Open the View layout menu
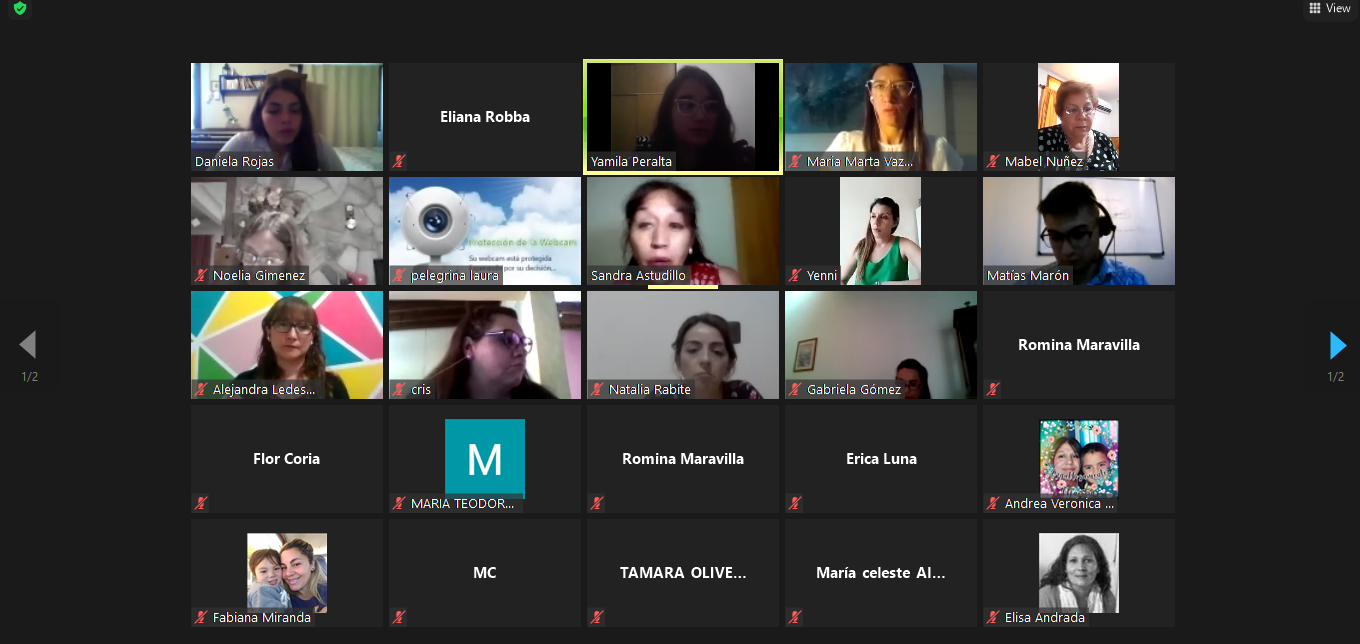This screenshot has width=1360, height=644. point(1330,8)
